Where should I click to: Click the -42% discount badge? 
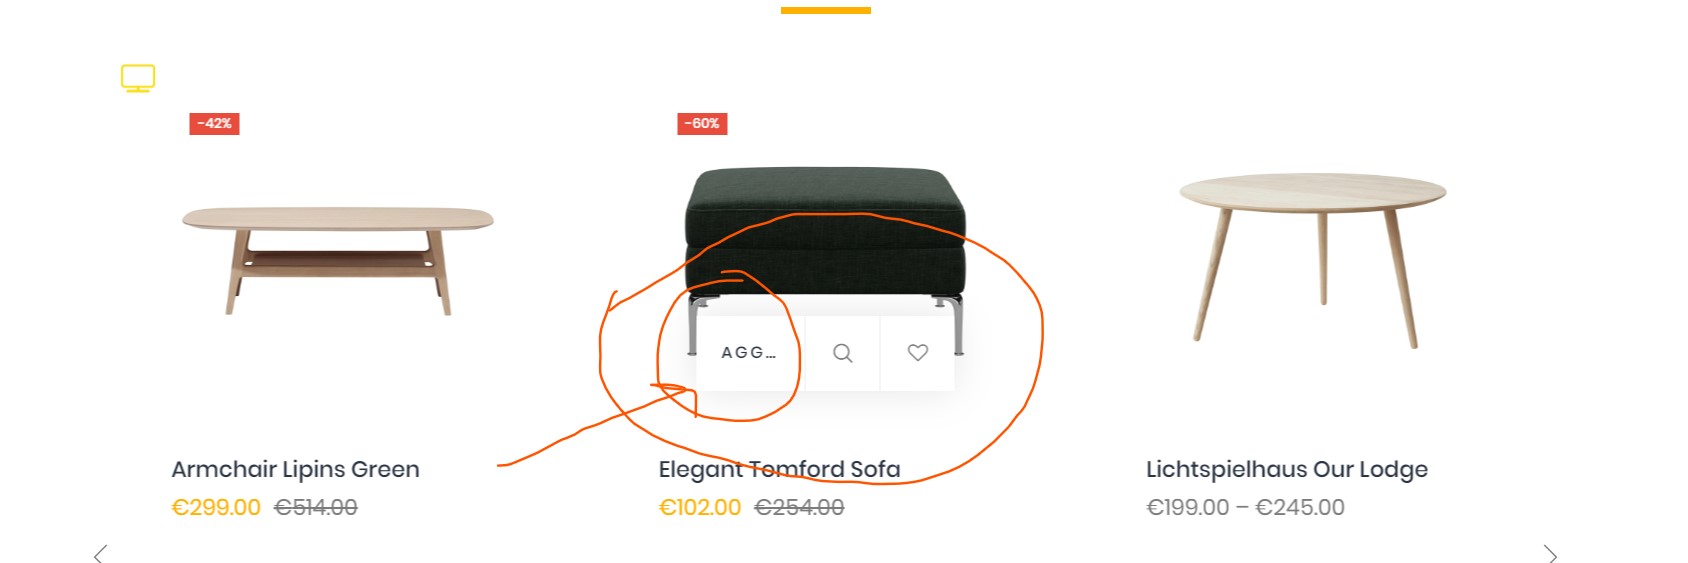coord(214,123)
